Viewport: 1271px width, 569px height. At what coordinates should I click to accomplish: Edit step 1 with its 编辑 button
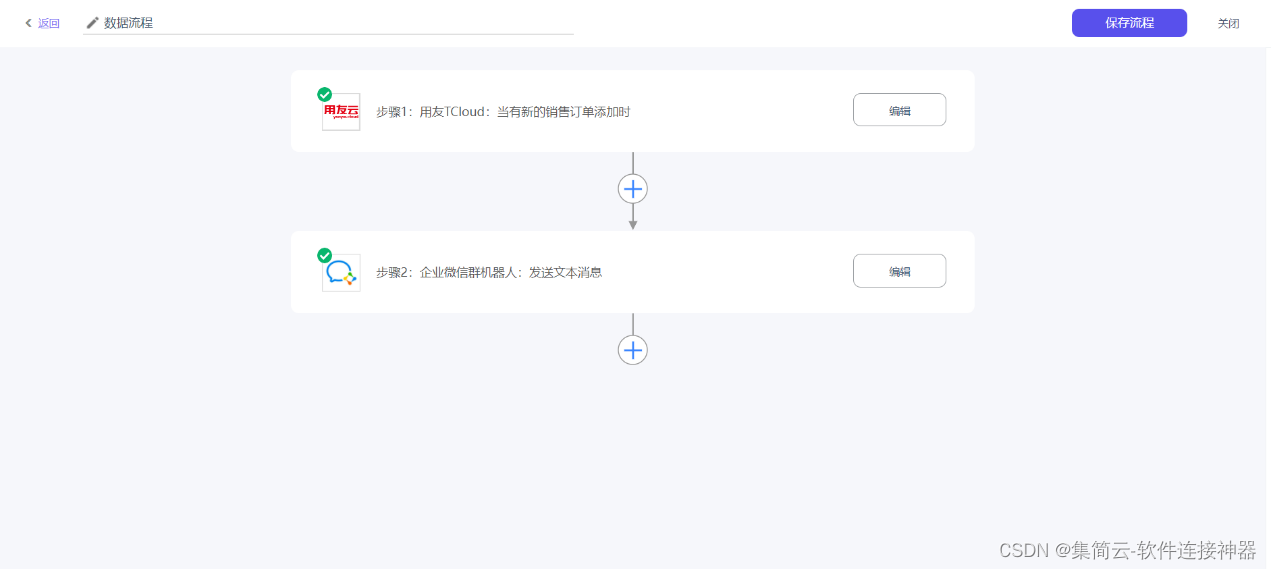(x=899, y=110)
